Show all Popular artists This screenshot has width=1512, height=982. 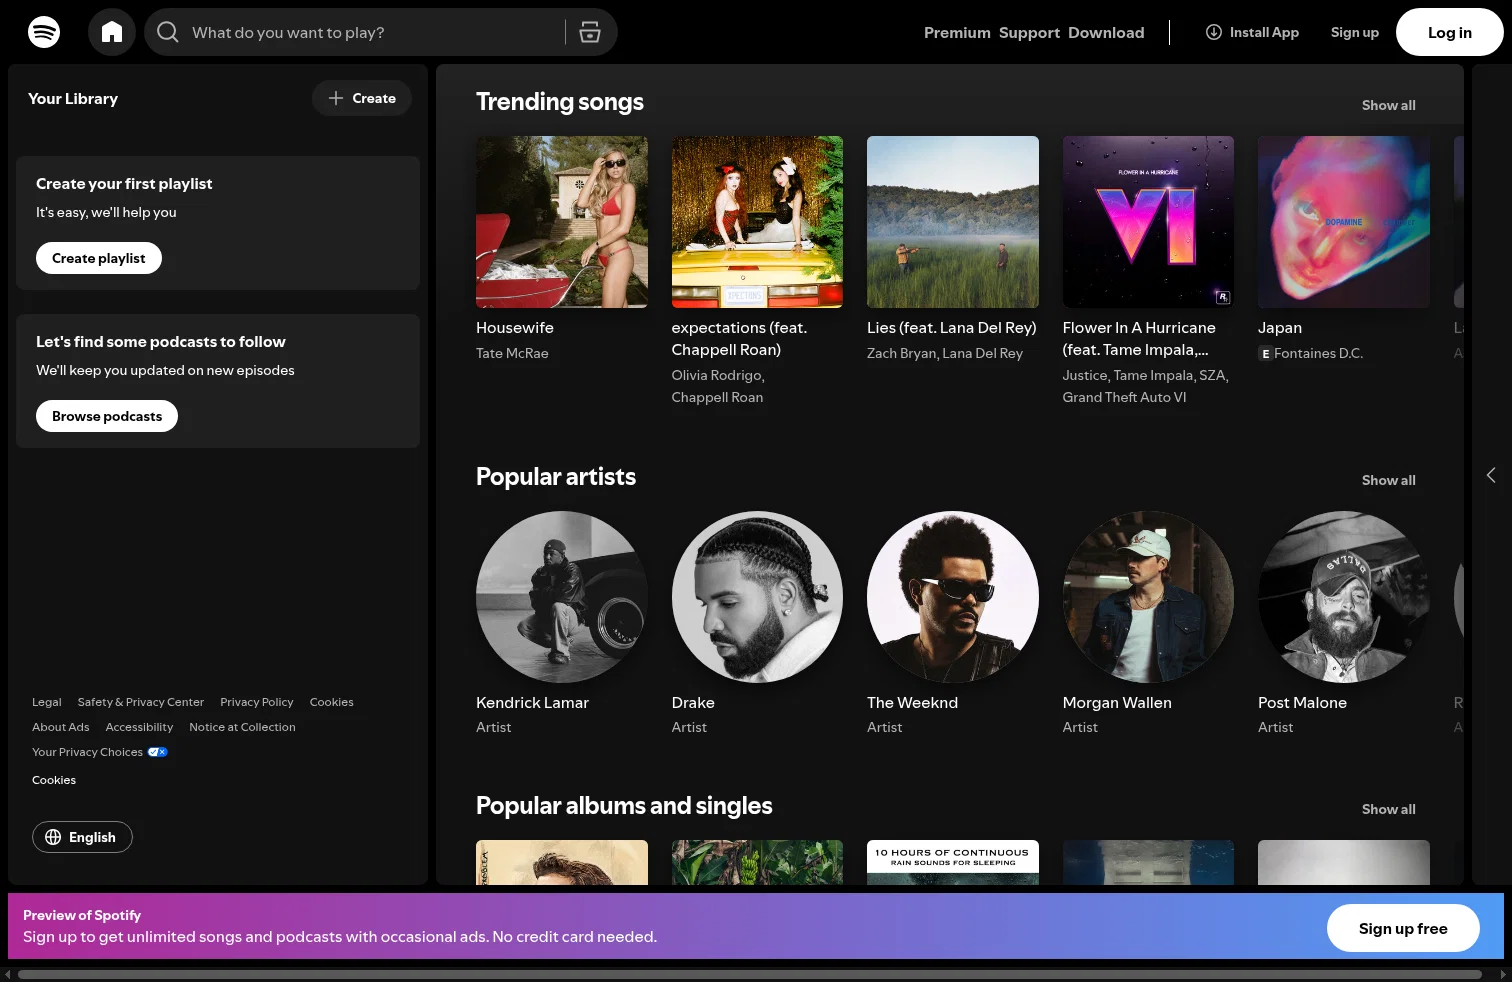pos(1388,480)
